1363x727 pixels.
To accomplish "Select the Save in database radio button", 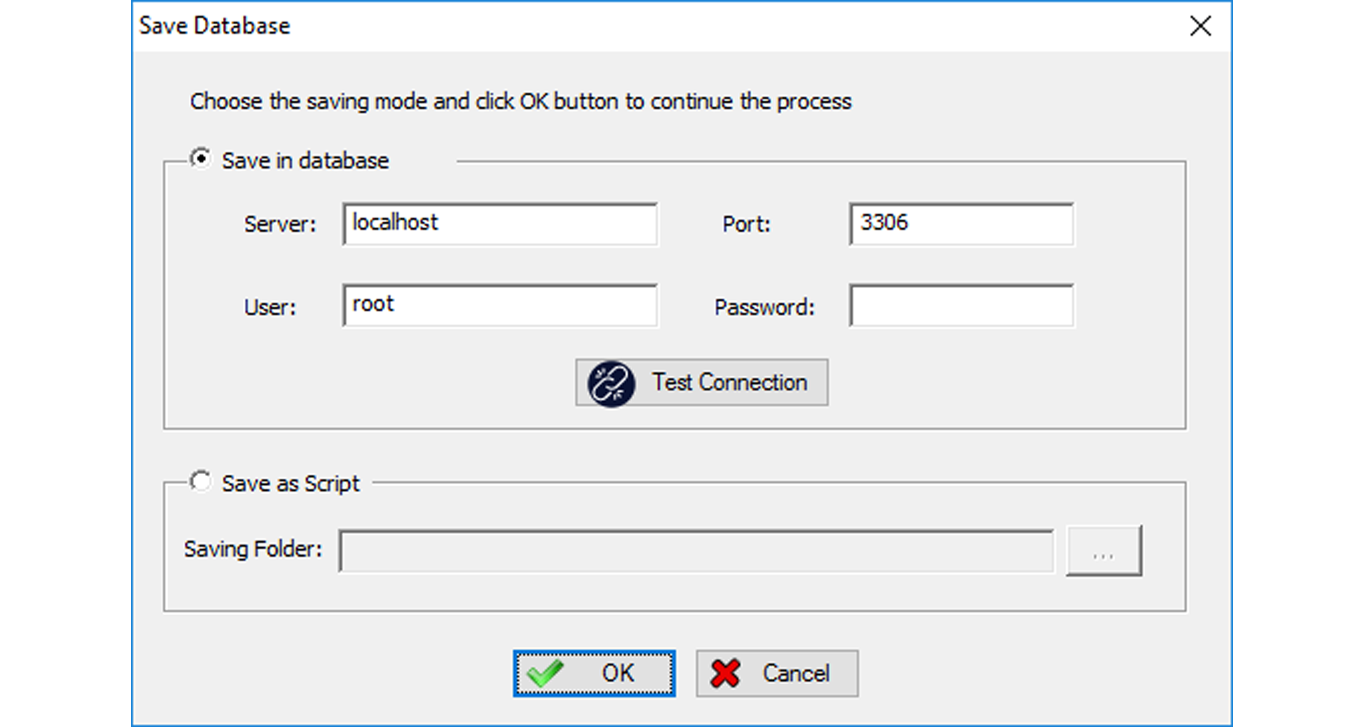I will pyautogui.click(x=201, y=159).
